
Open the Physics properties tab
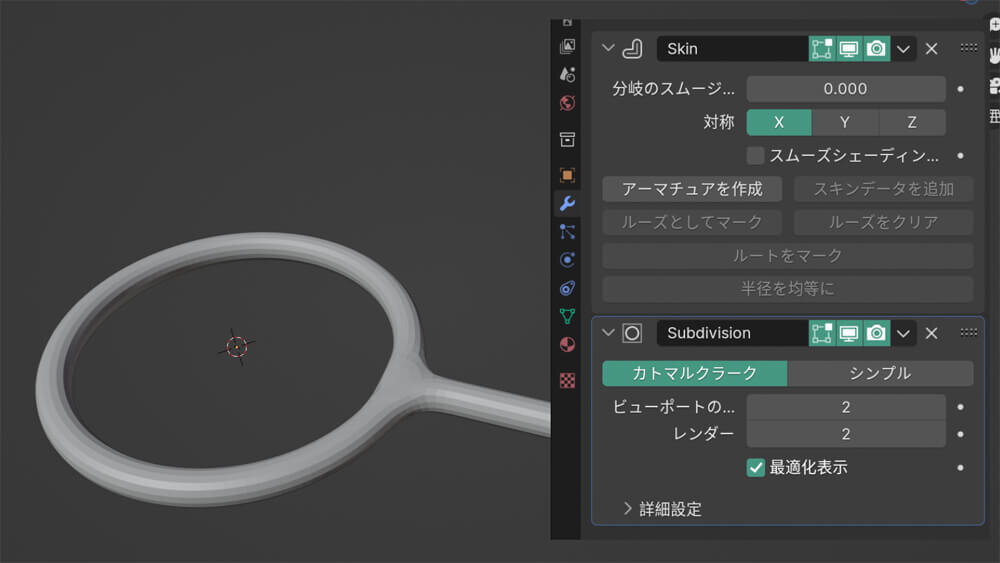tap(567, 260)
